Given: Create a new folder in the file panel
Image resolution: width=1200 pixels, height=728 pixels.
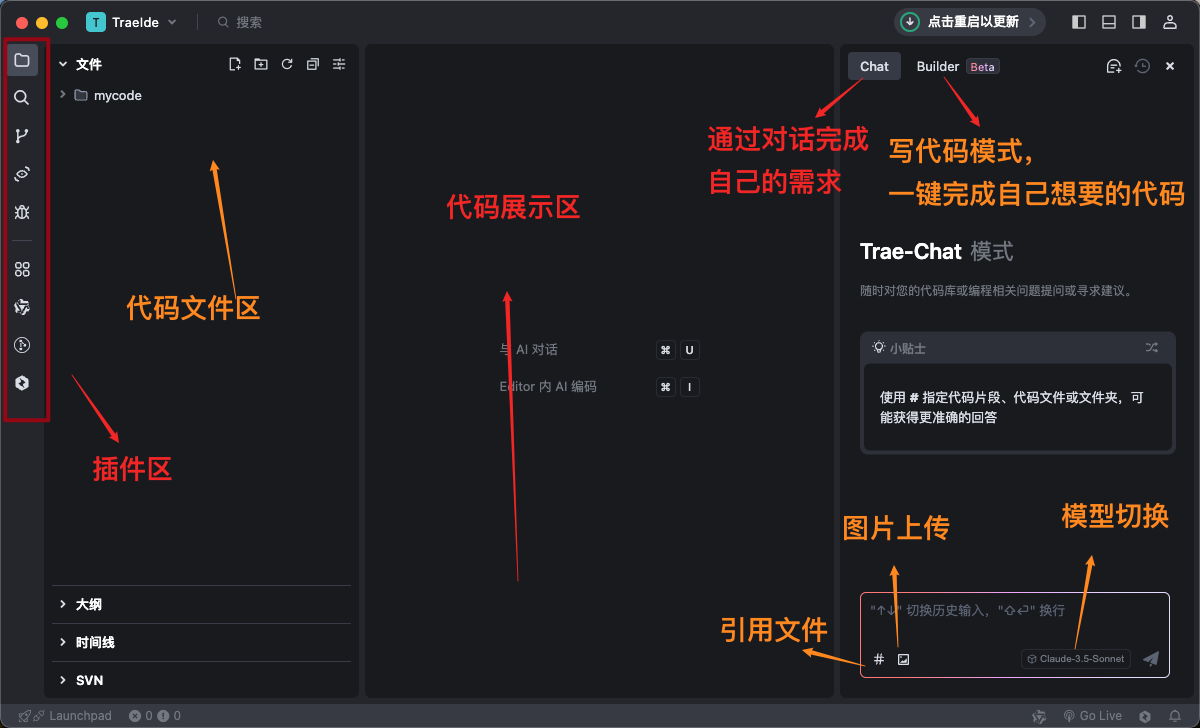Looking at the screenshot, I should (x=261, y=64).
